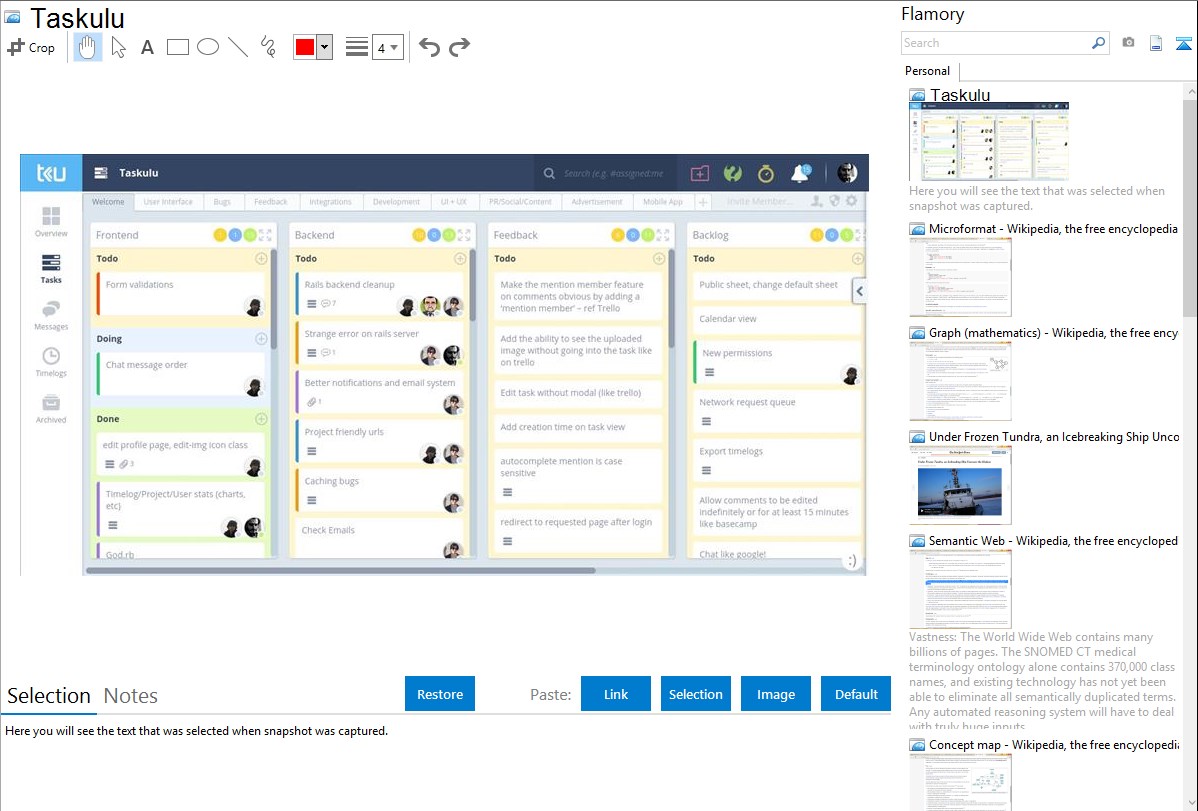The width and height of the screenshot is (1198, 811).
Task: Redo the last annotation
Action: click(459, 47)
